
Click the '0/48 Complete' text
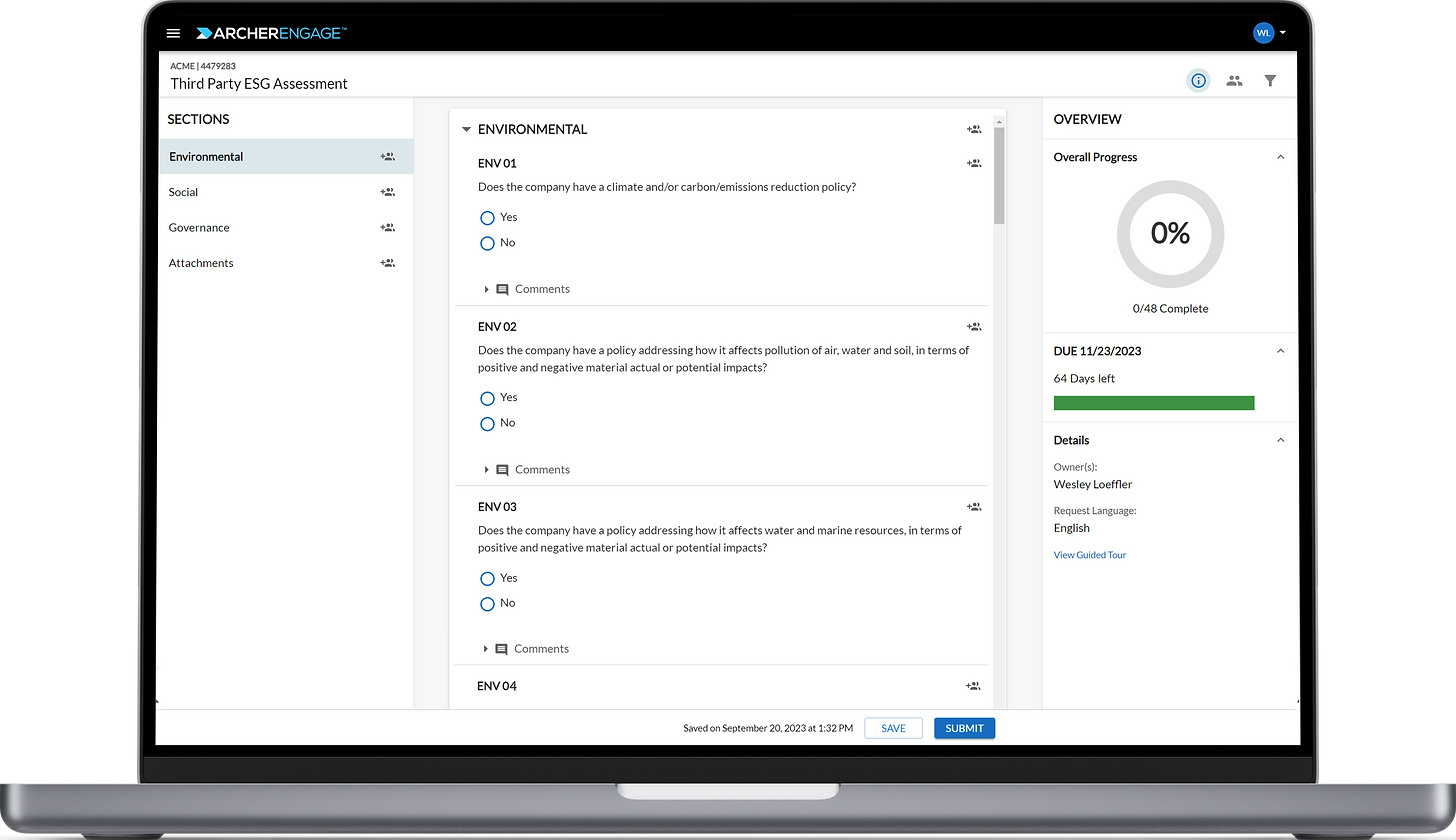pos(1170,309)
